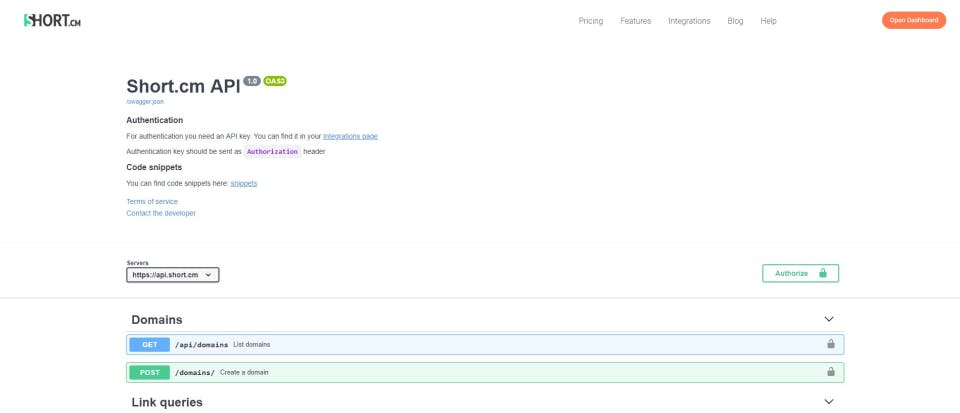Open the swagger.json link
960x413 pixels.
click(x=145, y=102)
